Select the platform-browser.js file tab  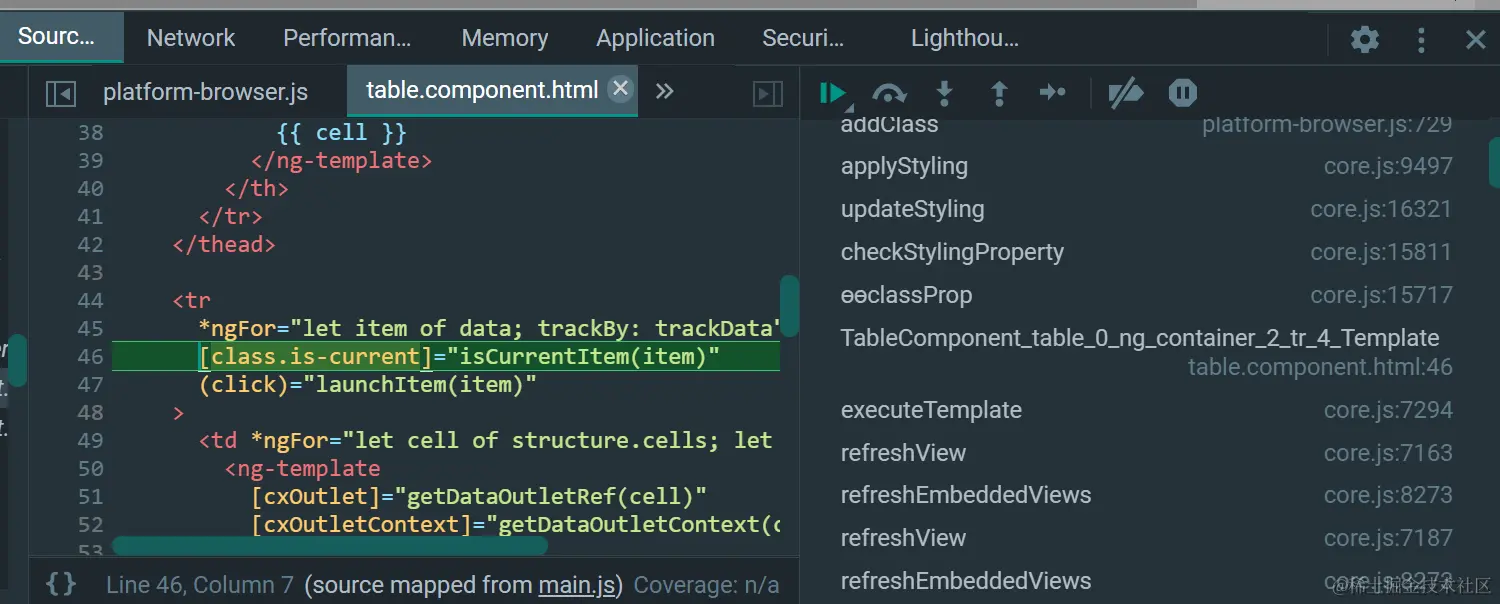(205, 92)
